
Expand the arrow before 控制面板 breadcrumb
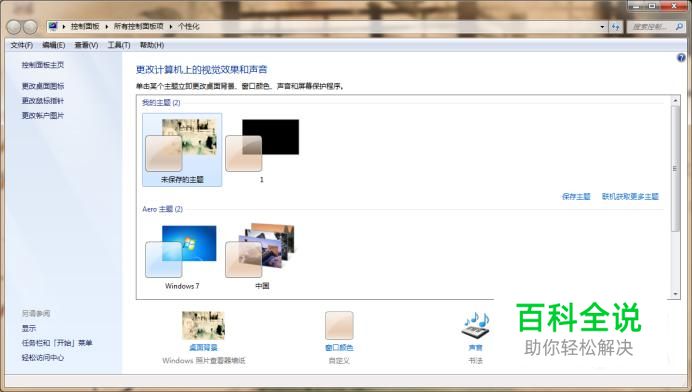click(x=64, y=26)
